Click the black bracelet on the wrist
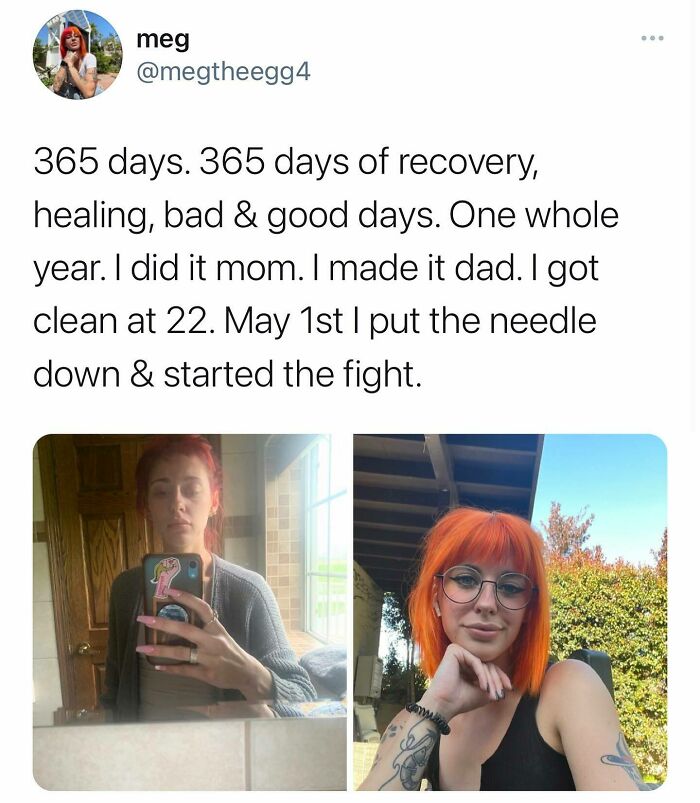 [428, 717]
